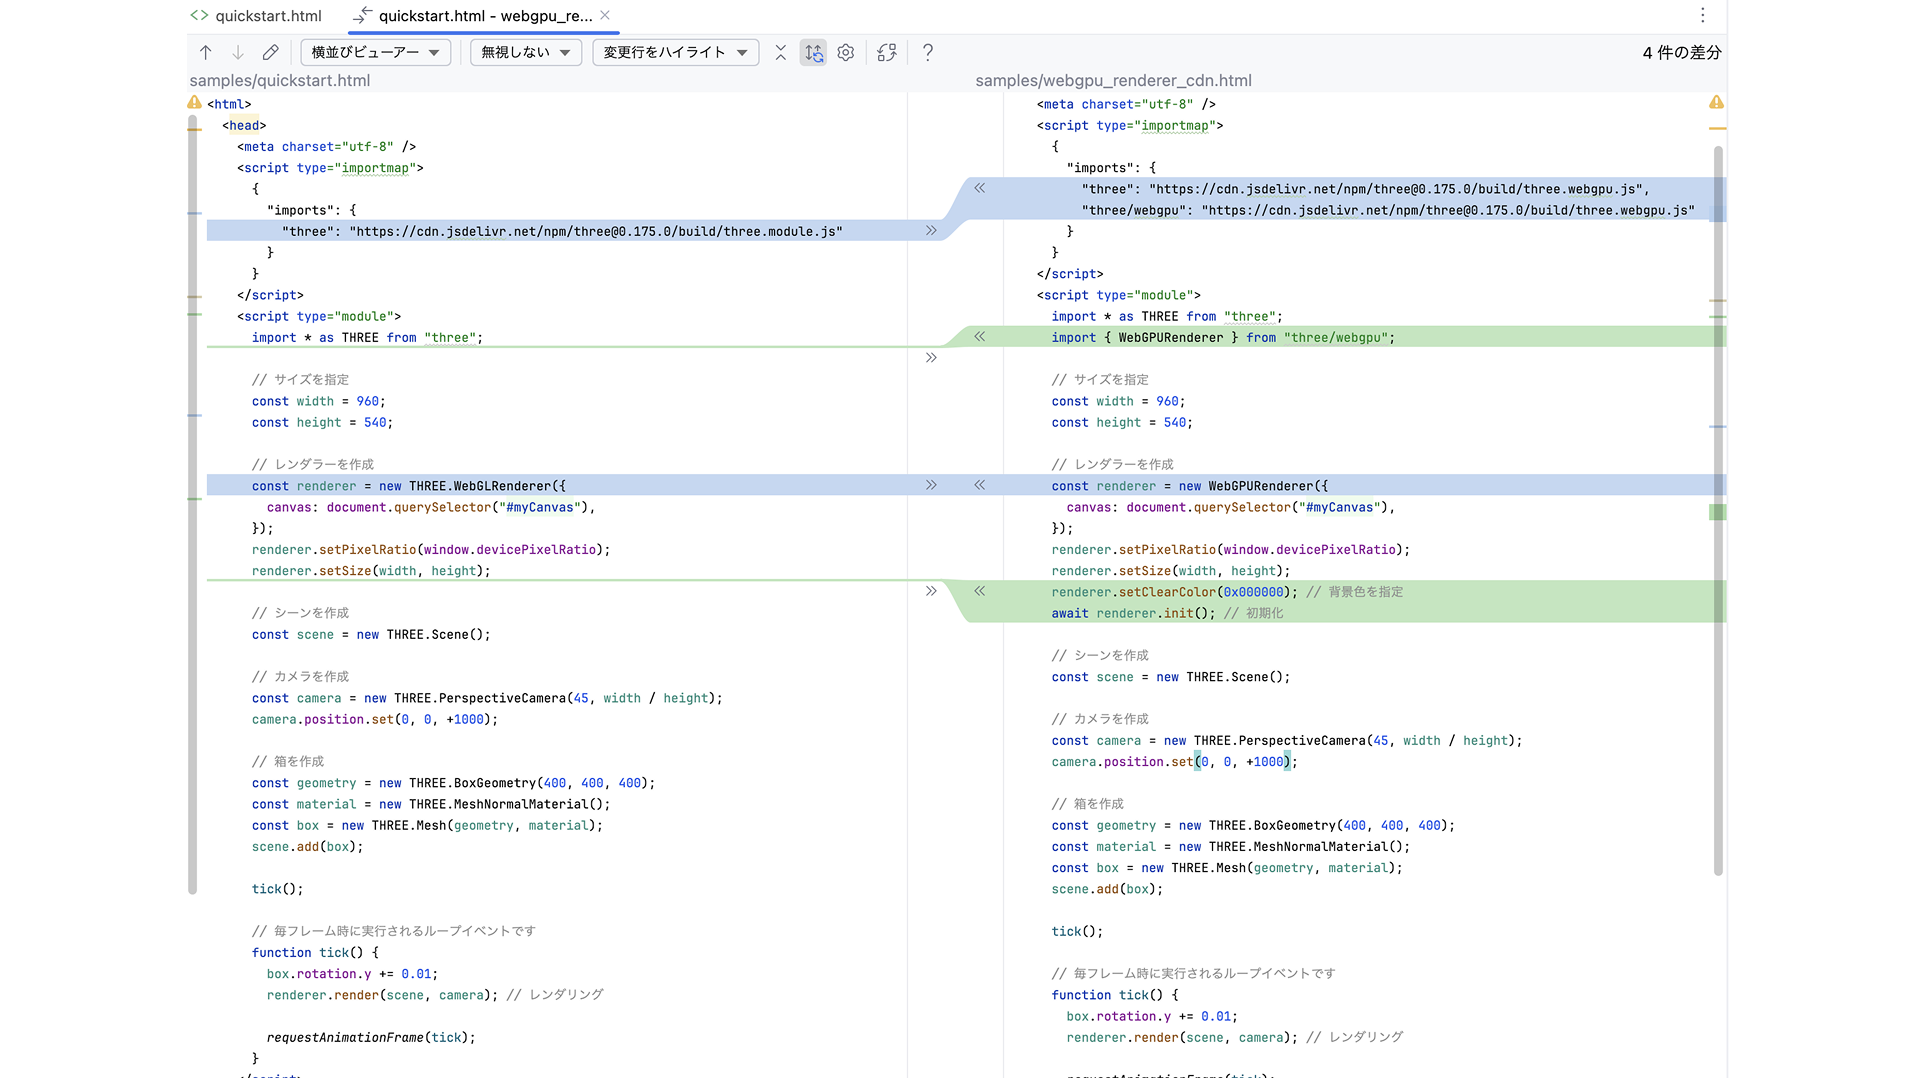This screenshot has width=1920, height=1080.
Task: Click the 4 件の差分 difference count
Action: click(1682, 53)
